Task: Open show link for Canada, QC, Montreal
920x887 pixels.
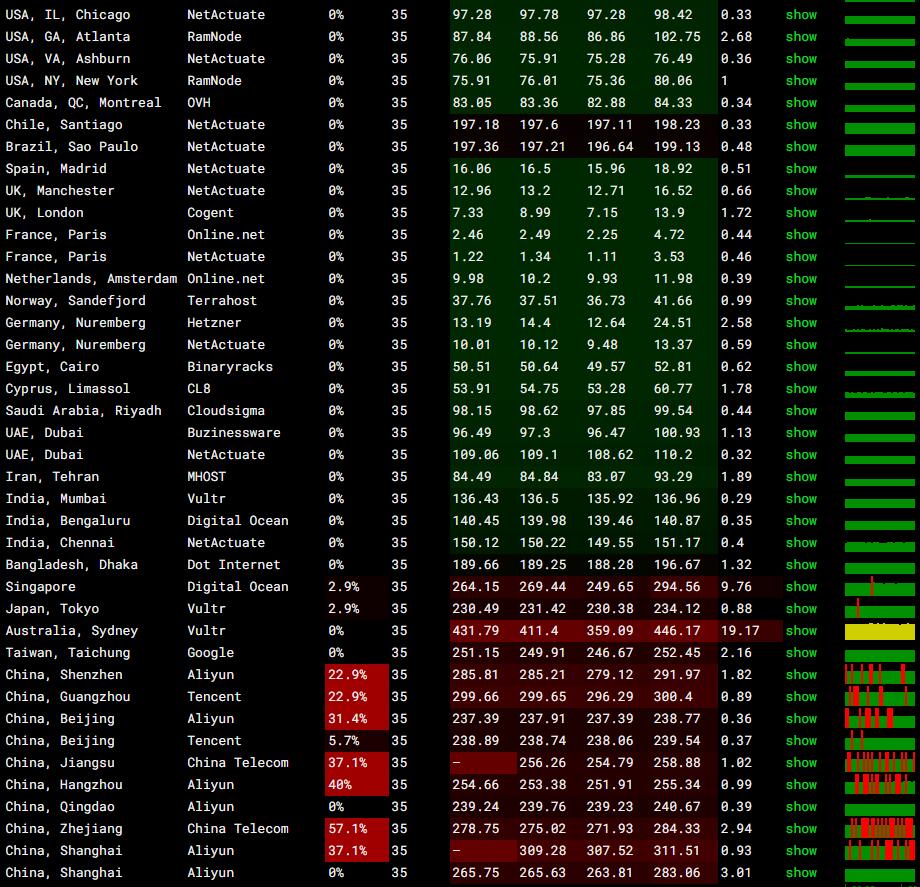Action: tap(801, 103)
